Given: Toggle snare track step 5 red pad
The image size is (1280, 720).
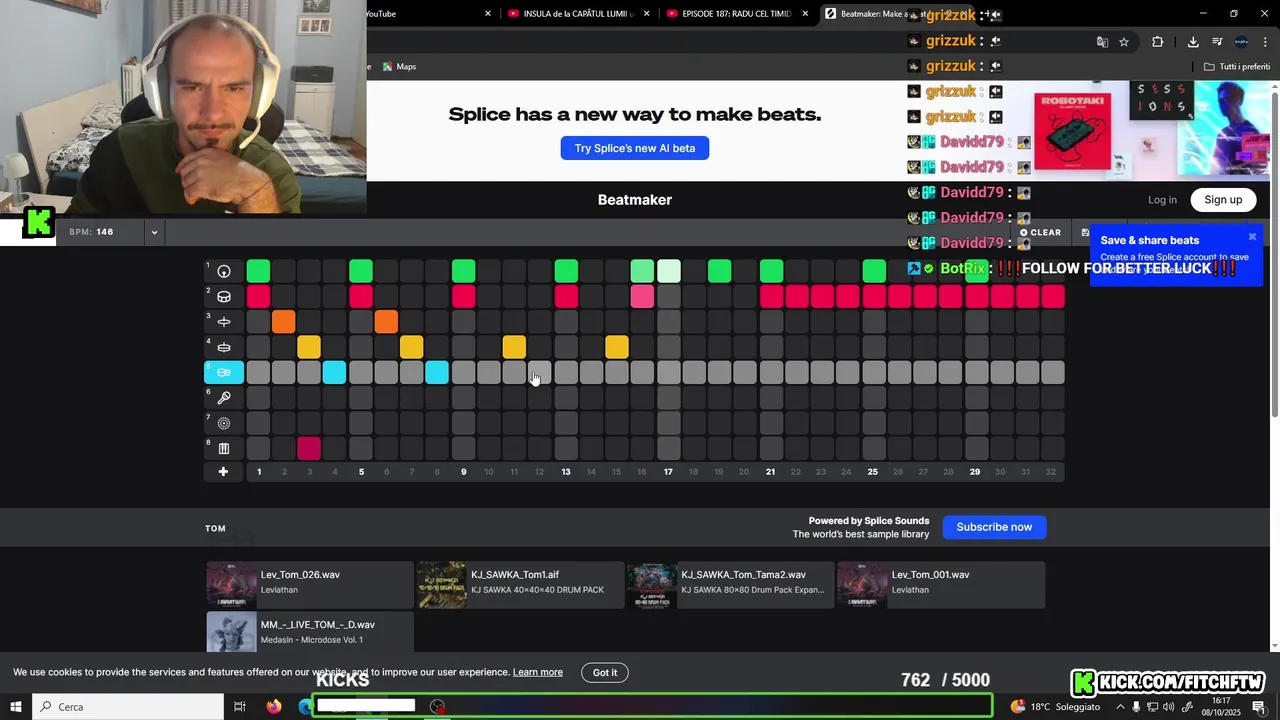Looking at the screenshot, I should (x=361, y=297).
